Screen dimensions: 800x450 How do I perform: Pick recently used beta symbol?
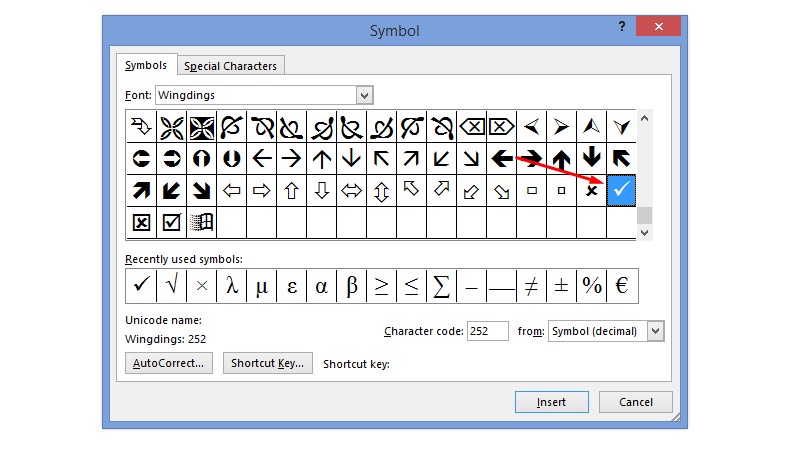point(352,286)
